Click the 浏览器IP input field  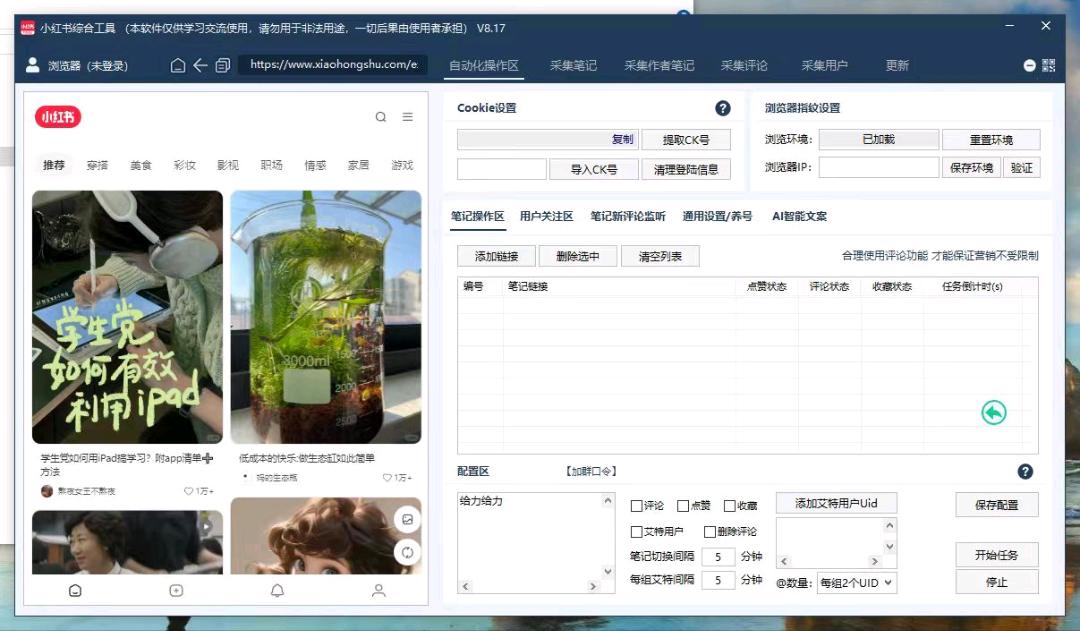879,167
